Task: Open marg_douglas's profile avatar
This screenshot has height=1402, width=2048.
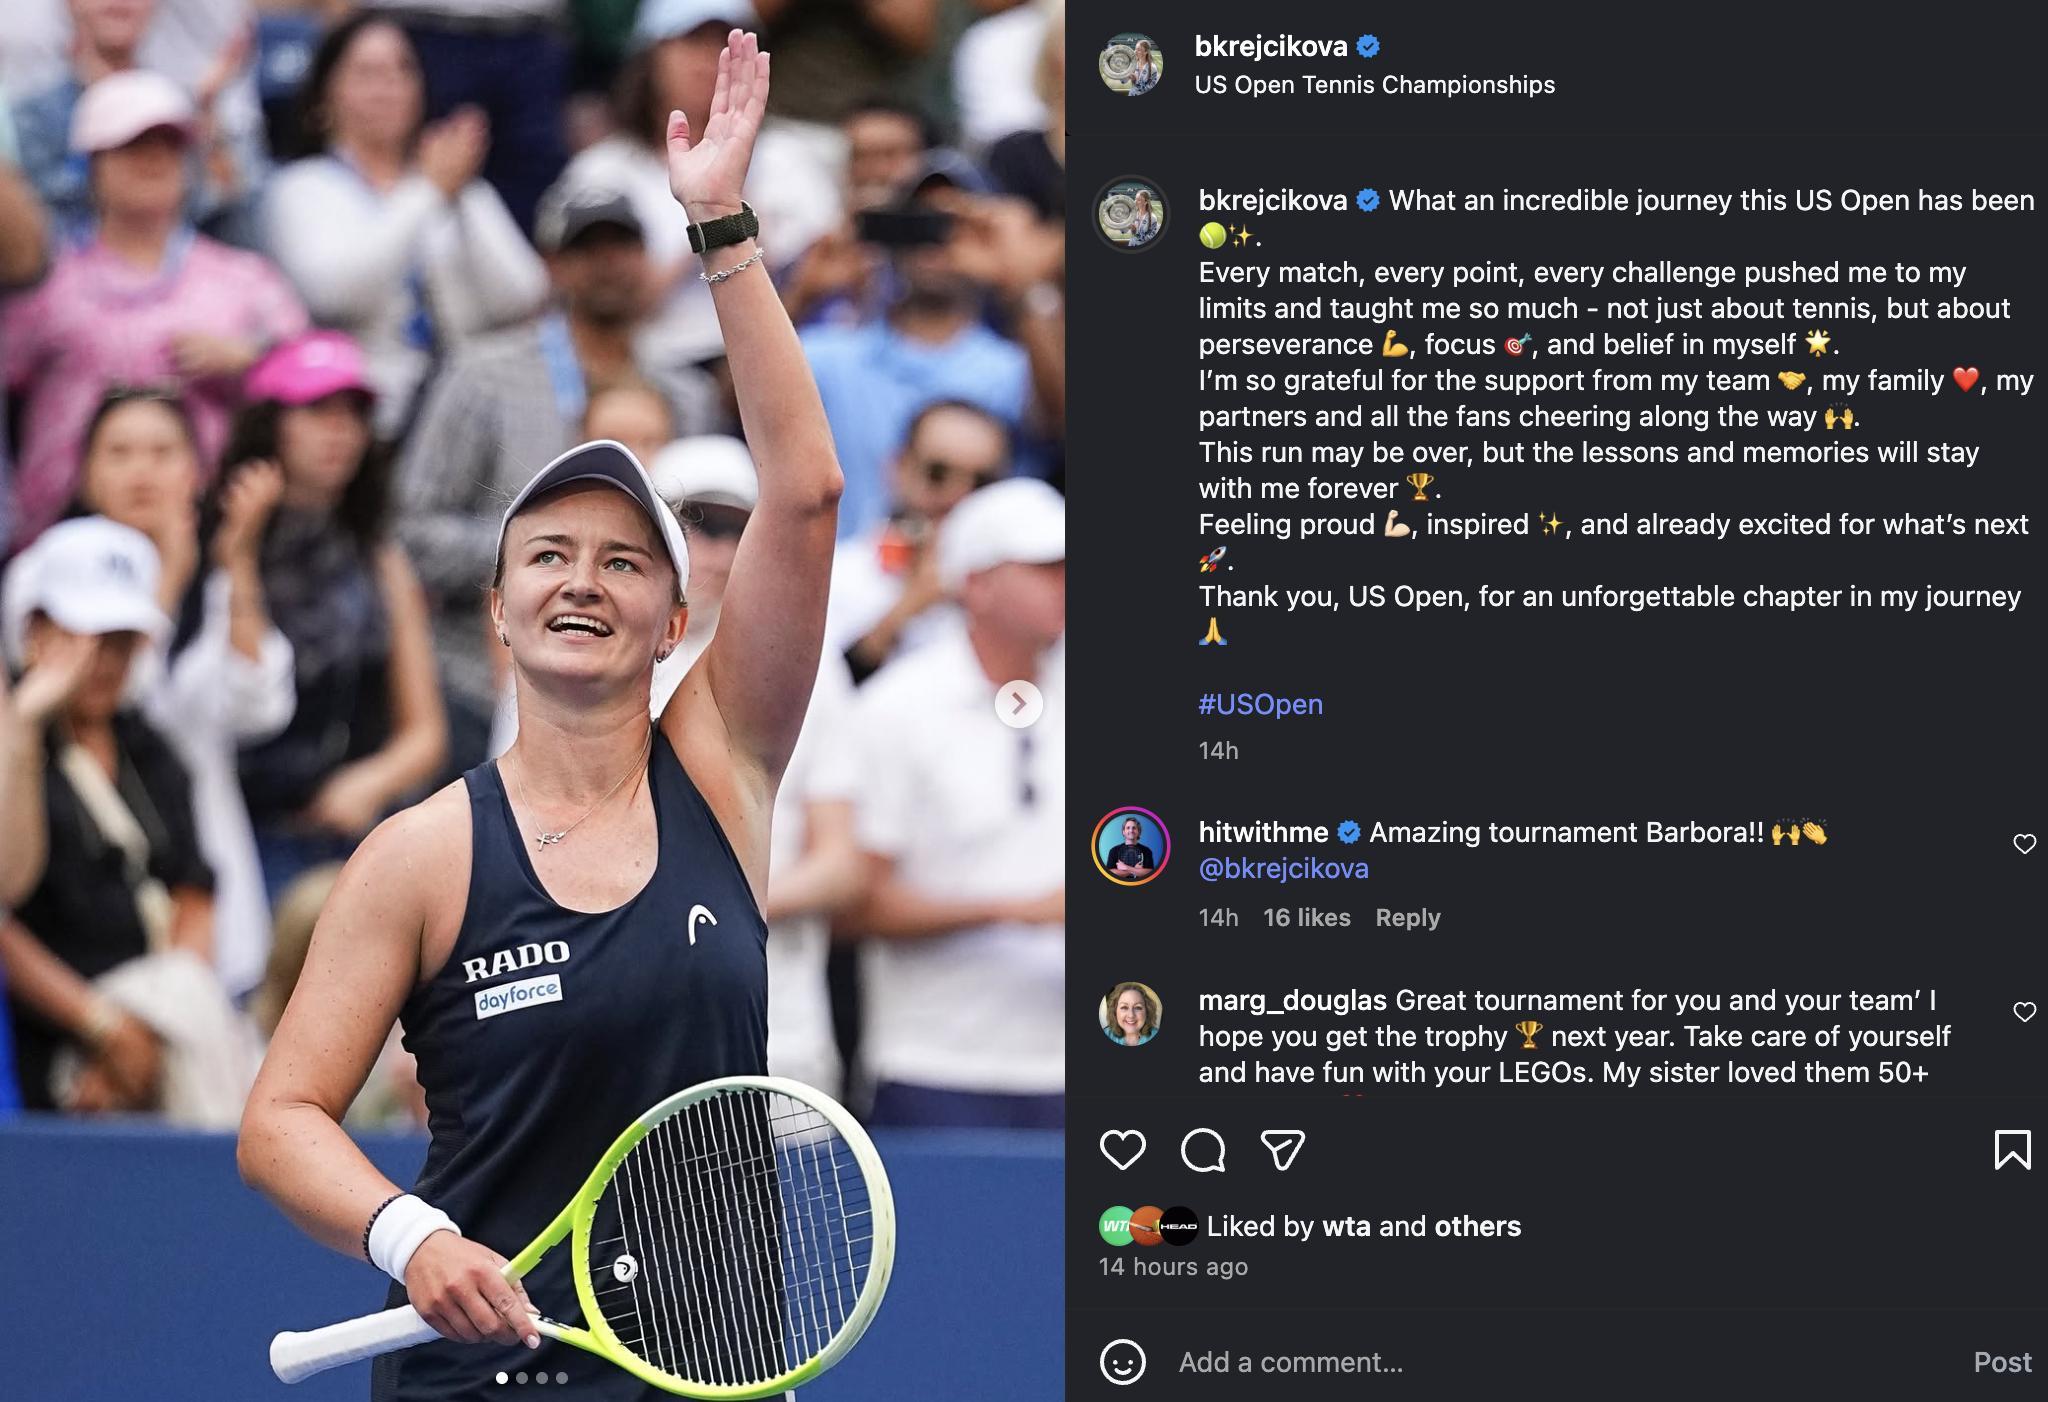Action: [1131, 1014]
